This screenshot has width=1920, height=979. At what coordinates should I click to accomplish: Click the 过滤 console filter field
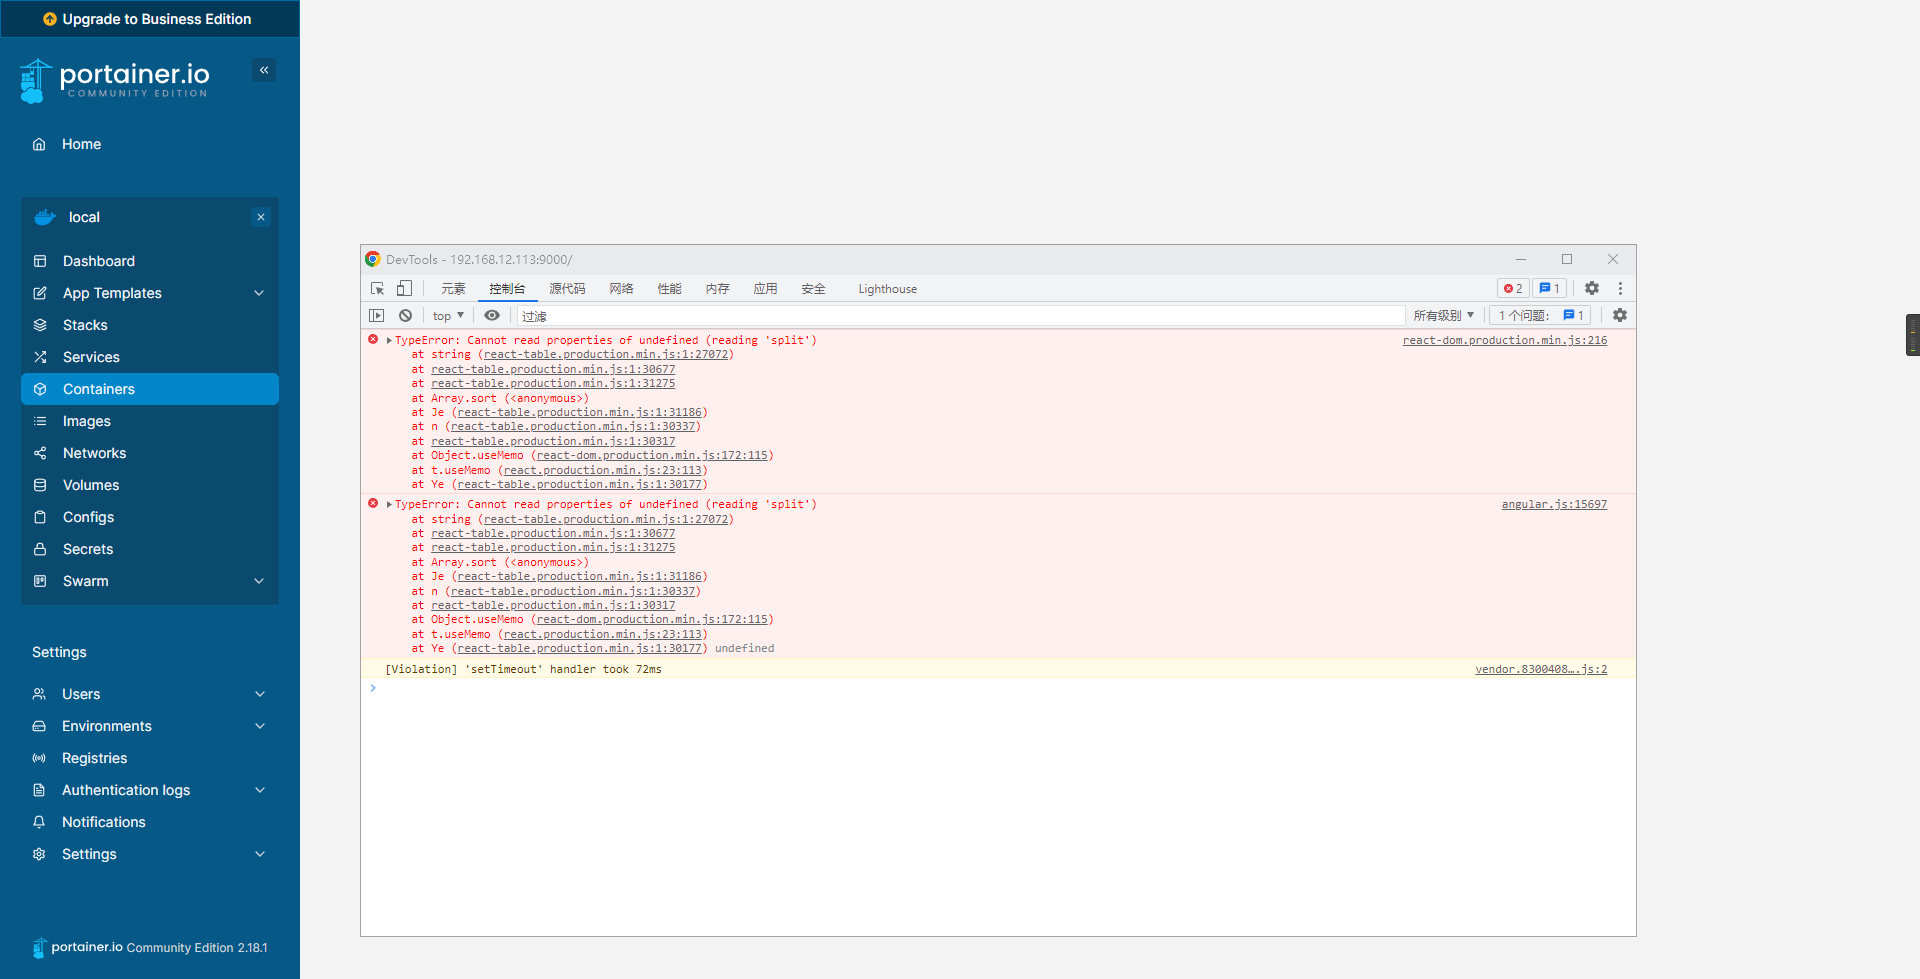pyautogui.click(x=534, y=315)
